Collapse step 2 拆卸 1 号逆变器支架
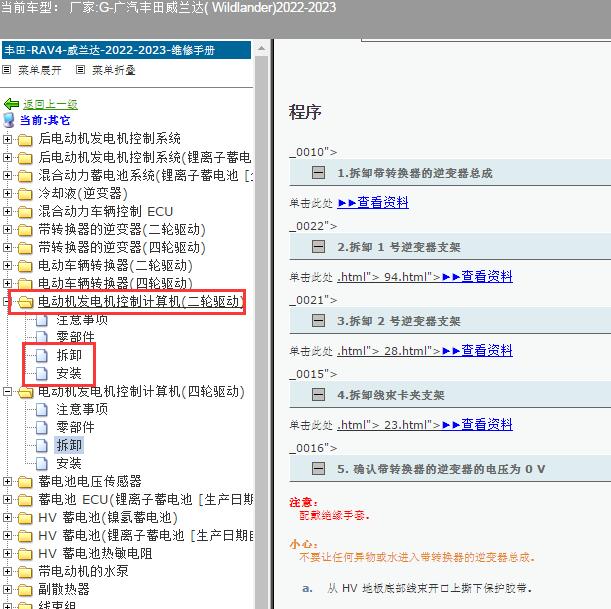Viewport: 611px width, 609px height. pyautogui.click(x=318, y=246)
